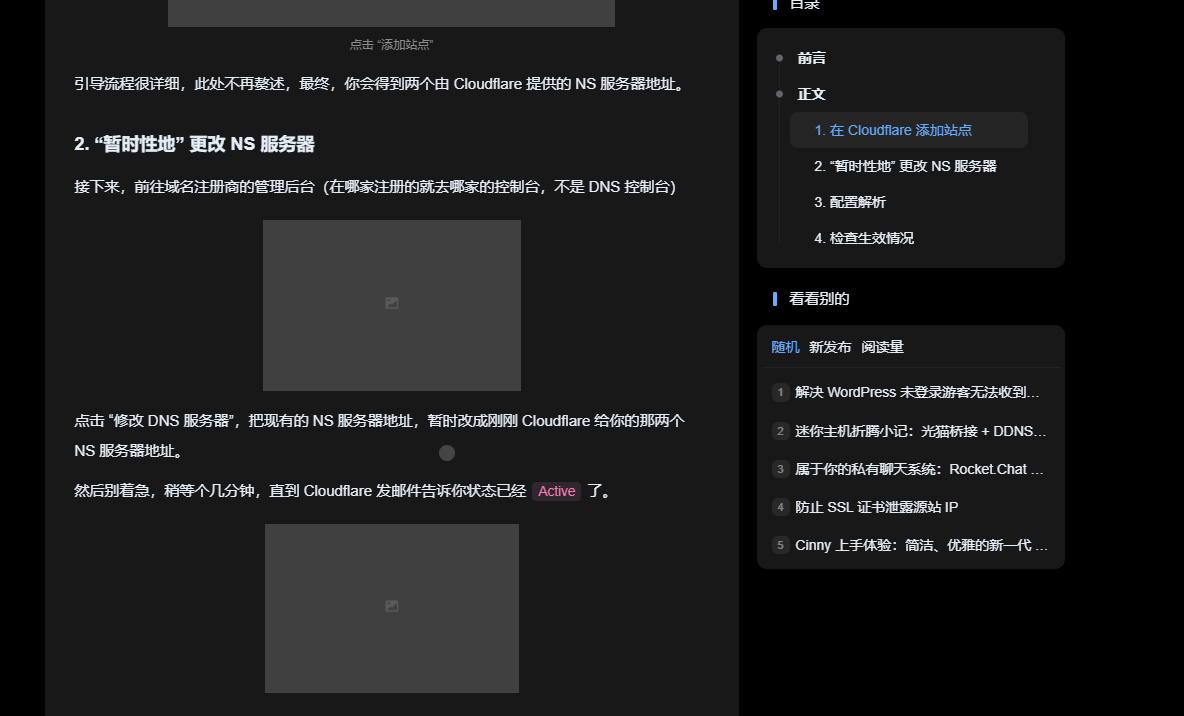Click the broken image placeholder icon above the DNS text

391,302
